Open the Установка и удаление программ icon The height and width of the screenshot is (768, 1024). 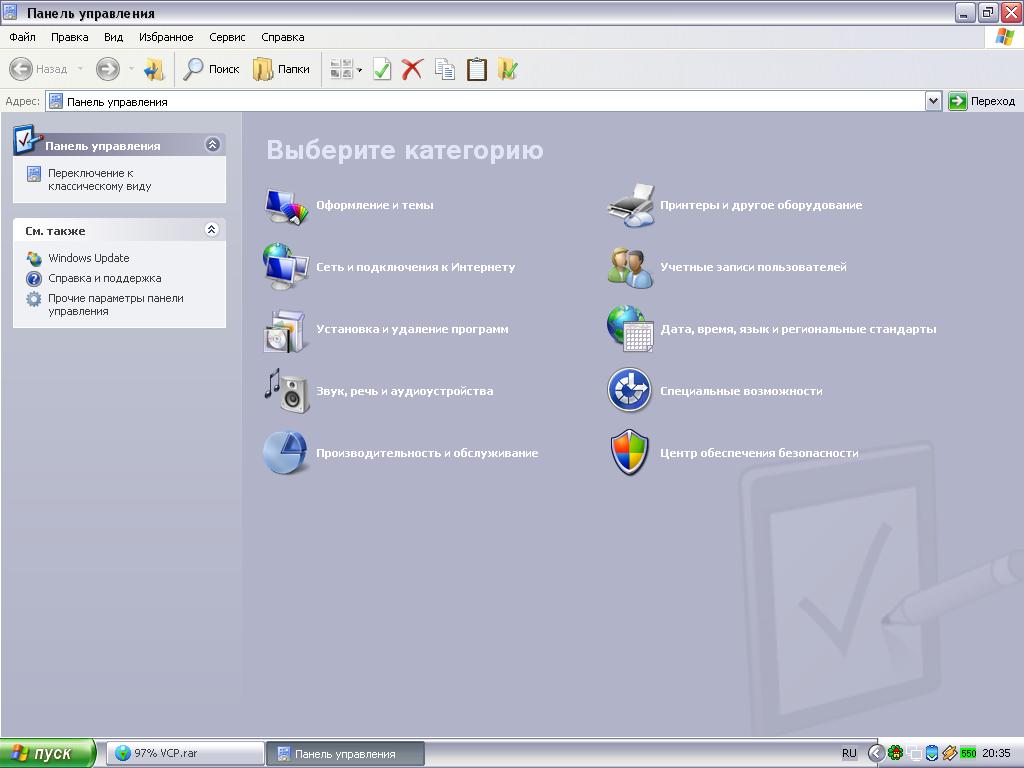285,330
